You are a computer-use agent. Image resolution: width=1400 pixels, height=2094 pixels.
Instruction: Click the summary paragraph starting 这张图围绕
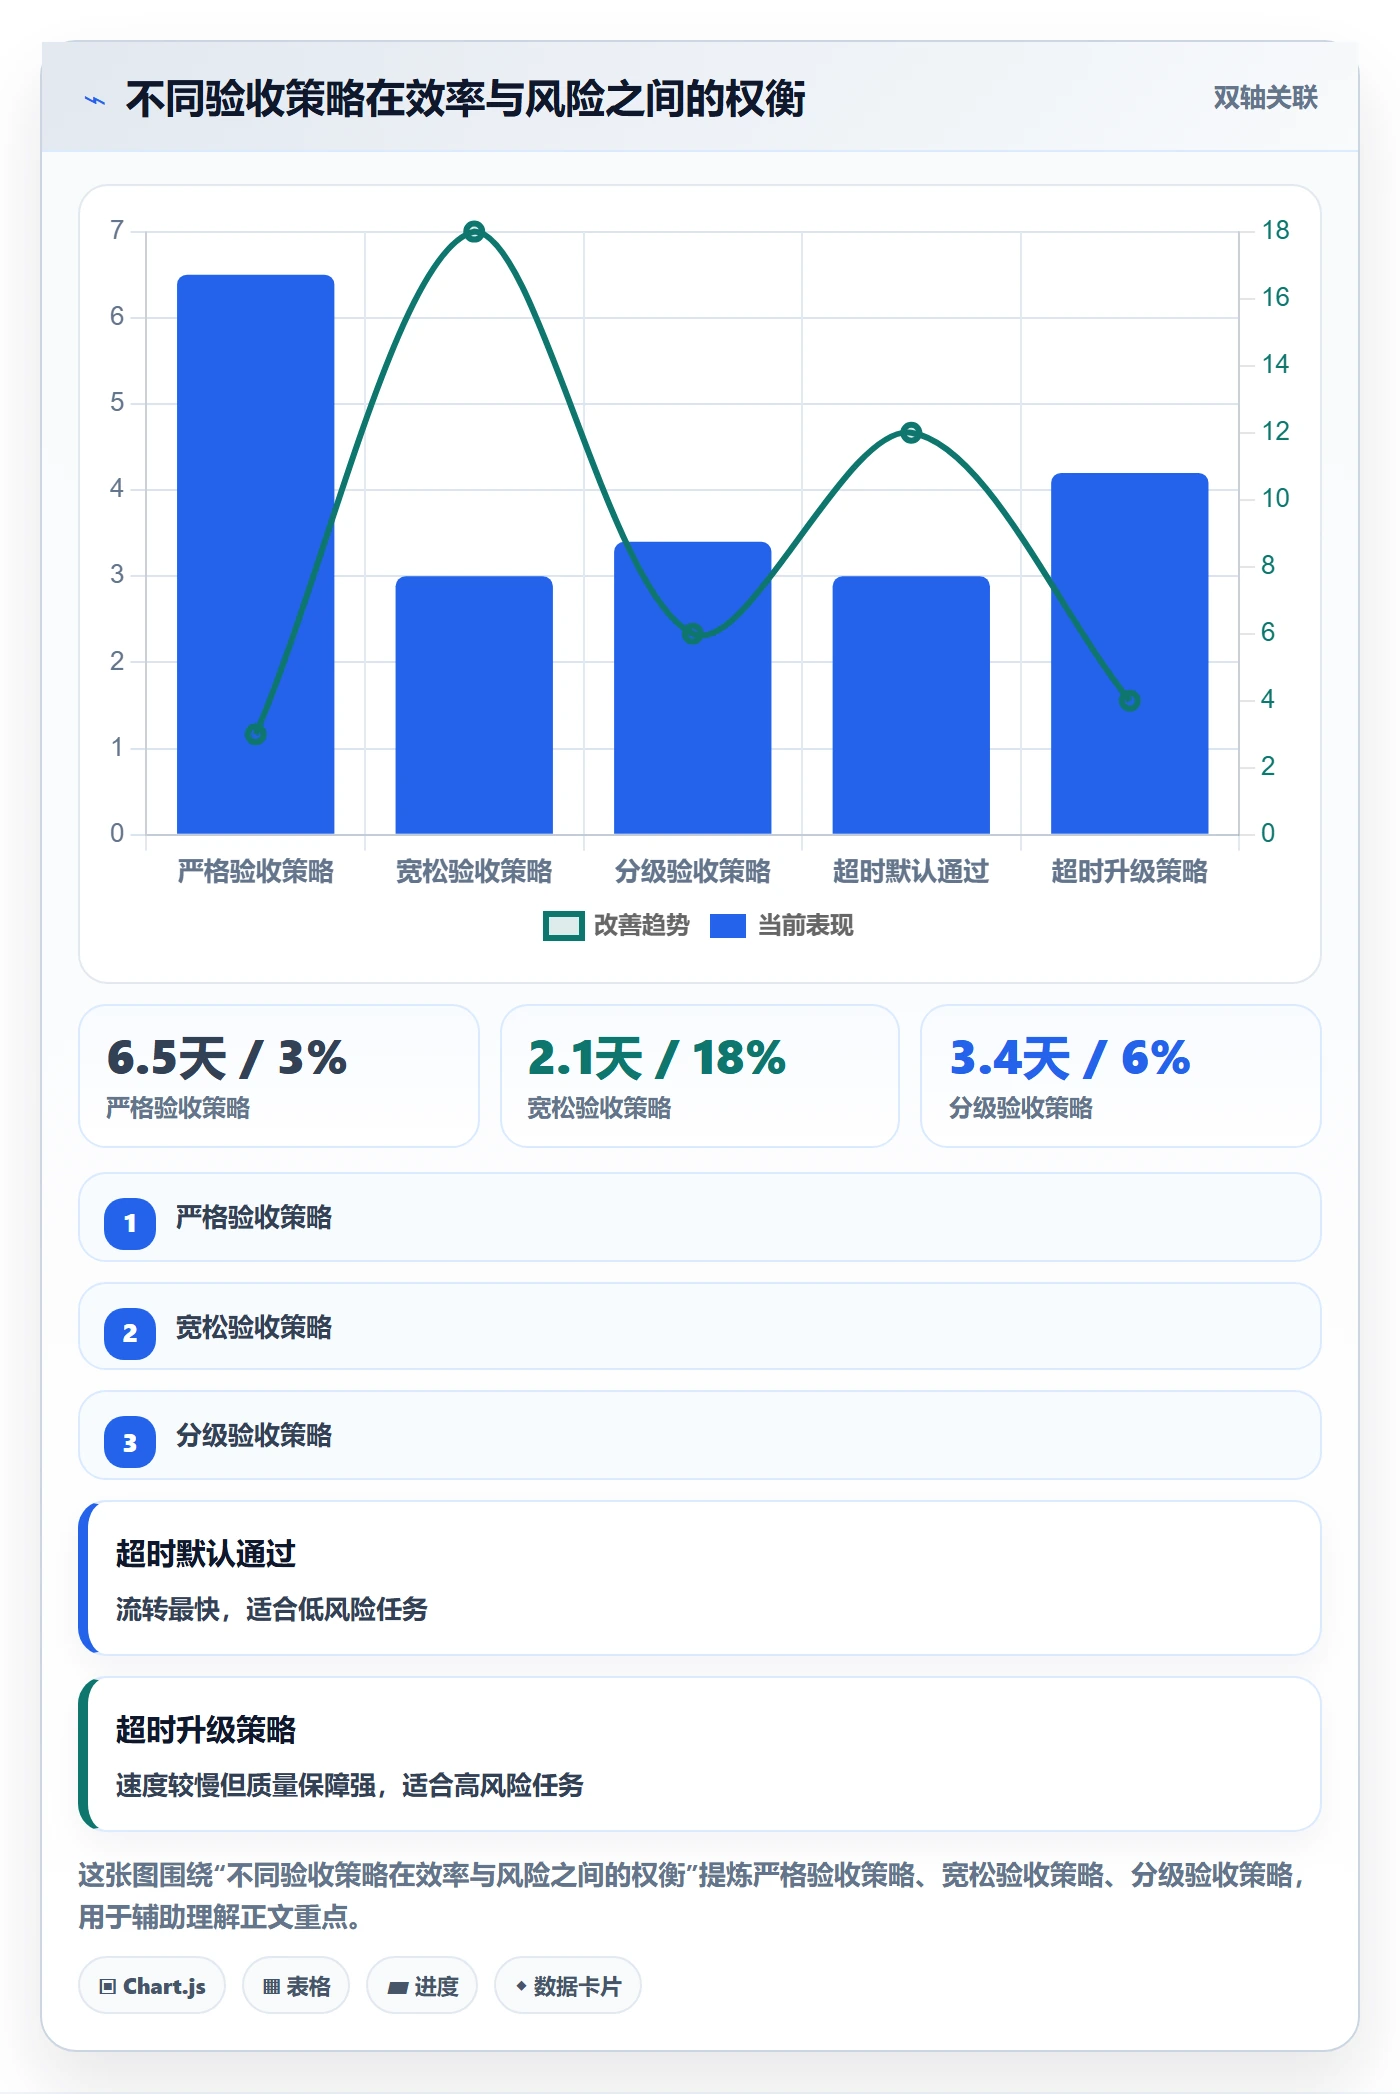coord(692,1896)
